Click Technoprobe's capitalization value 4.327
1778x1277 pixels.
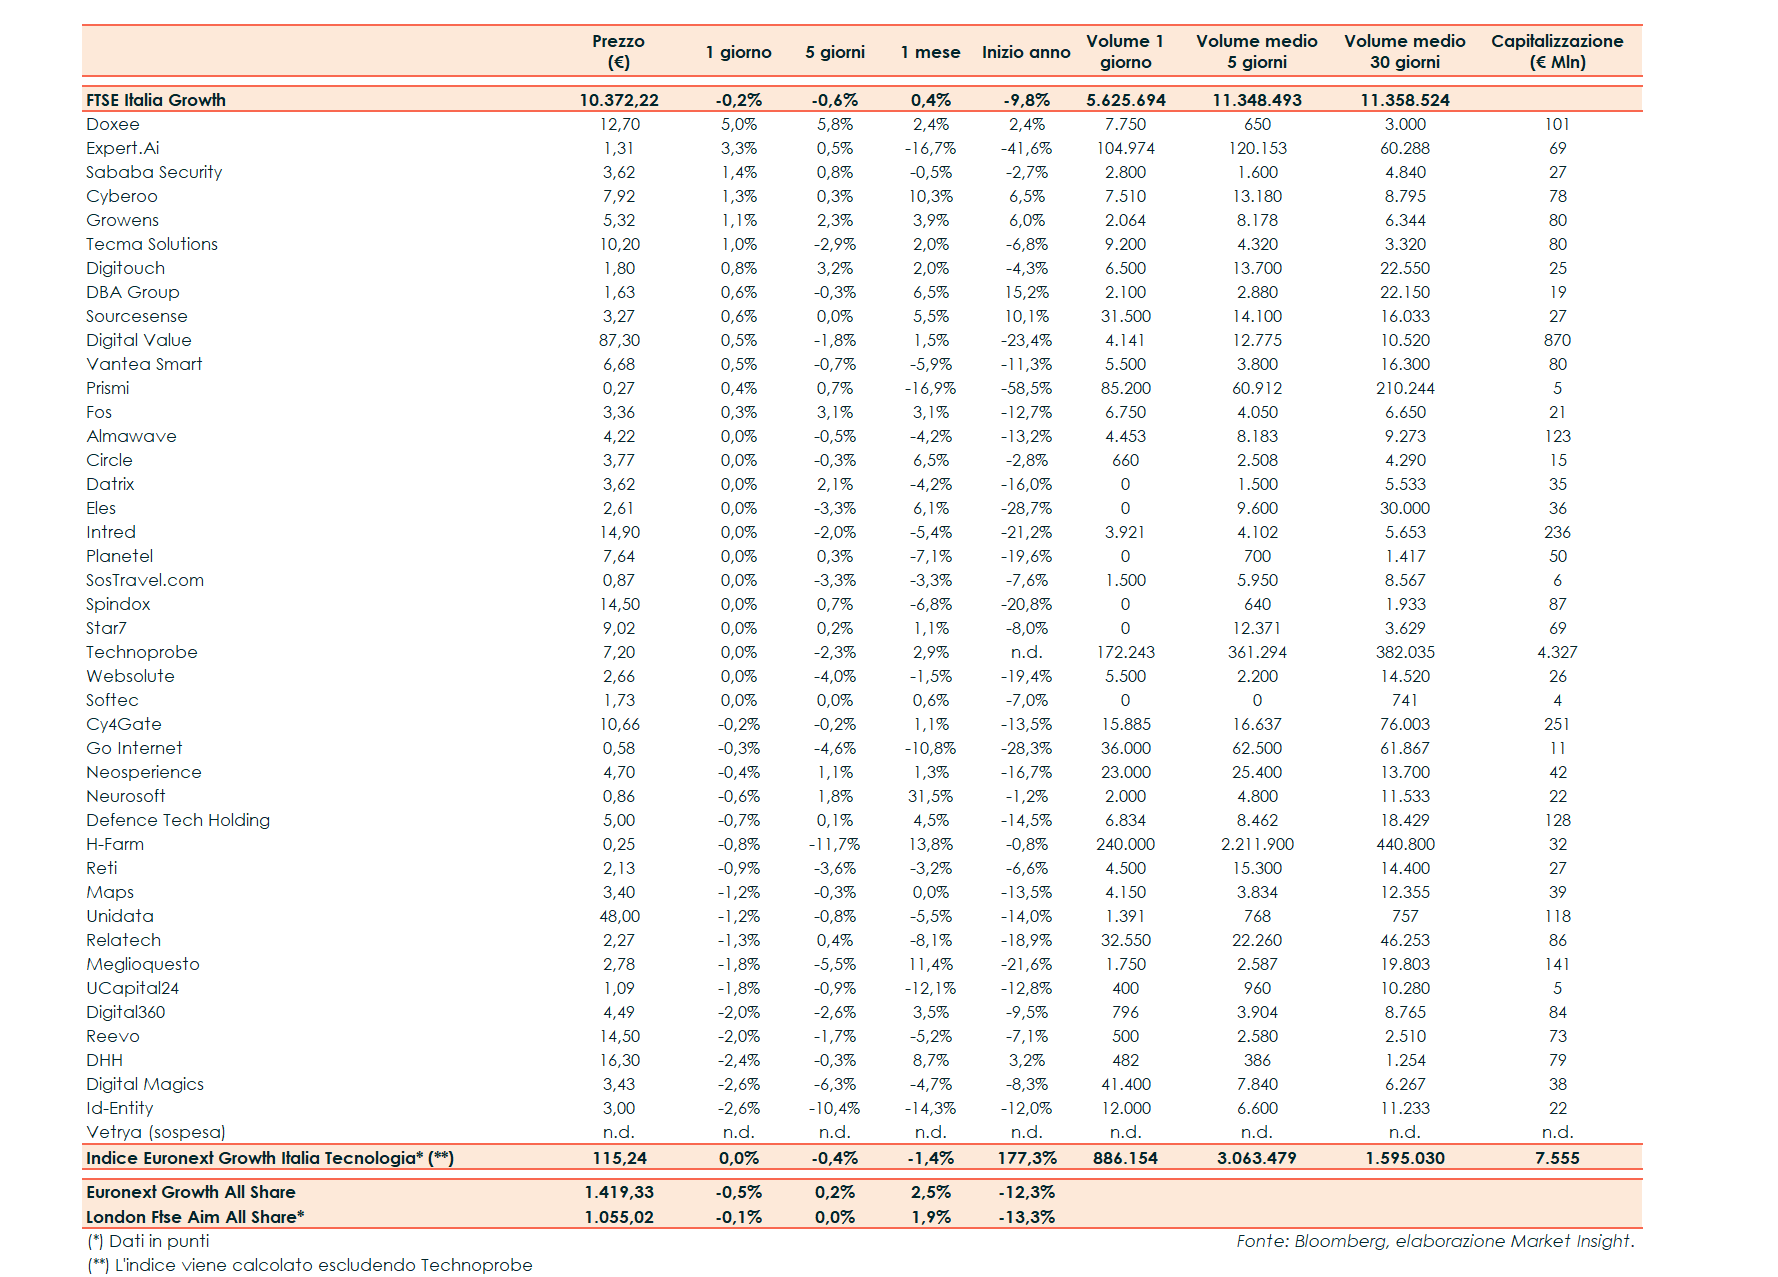tap(1557, 652)
